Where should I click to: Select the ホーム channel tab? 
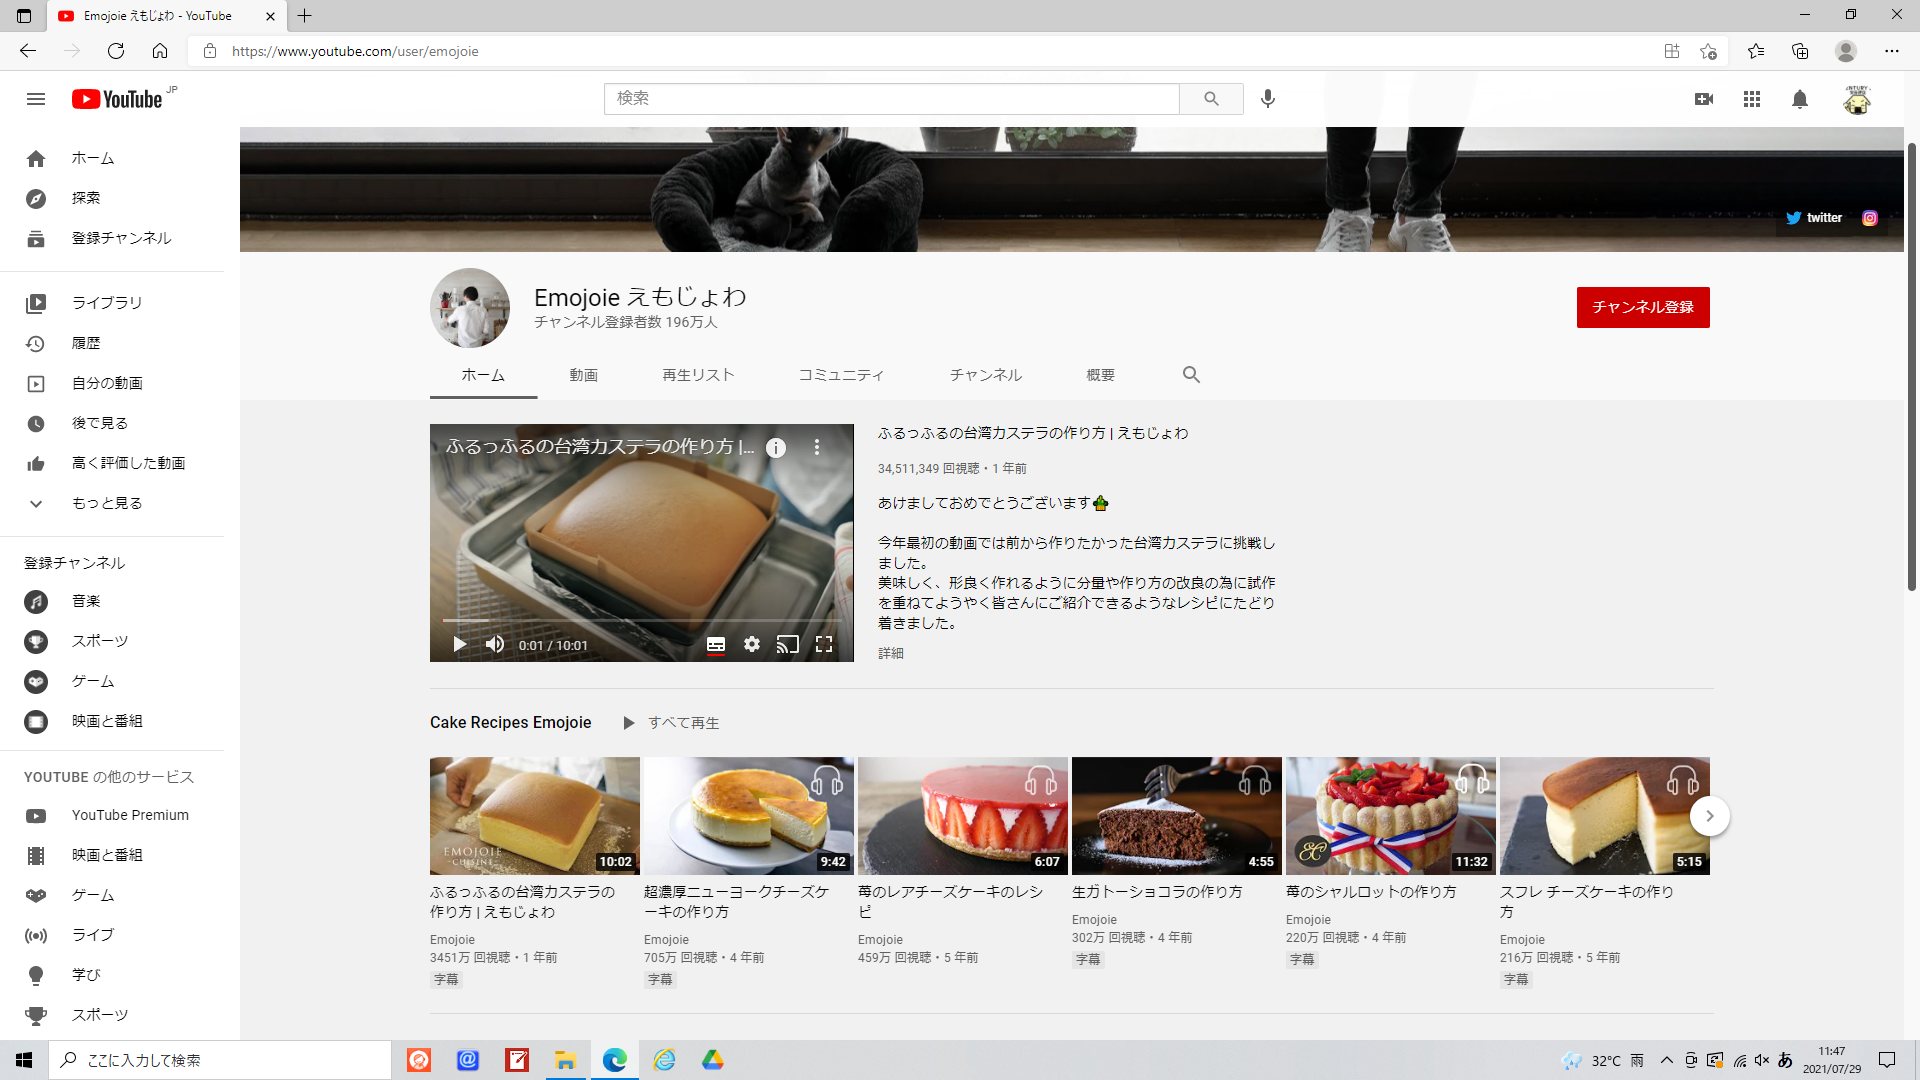(483, 375)
